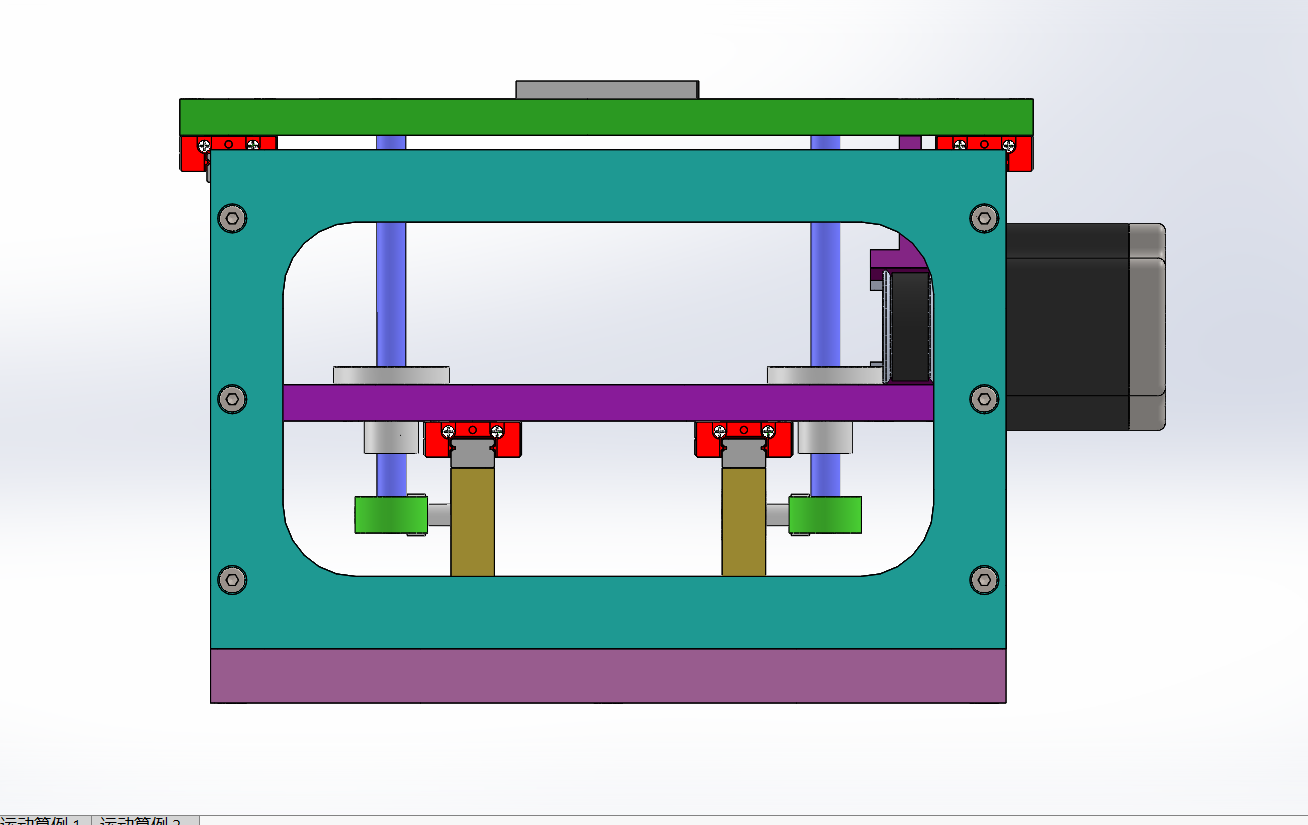
Task: Select the middle-left screw on the teal frame
Action: [232, 400]
